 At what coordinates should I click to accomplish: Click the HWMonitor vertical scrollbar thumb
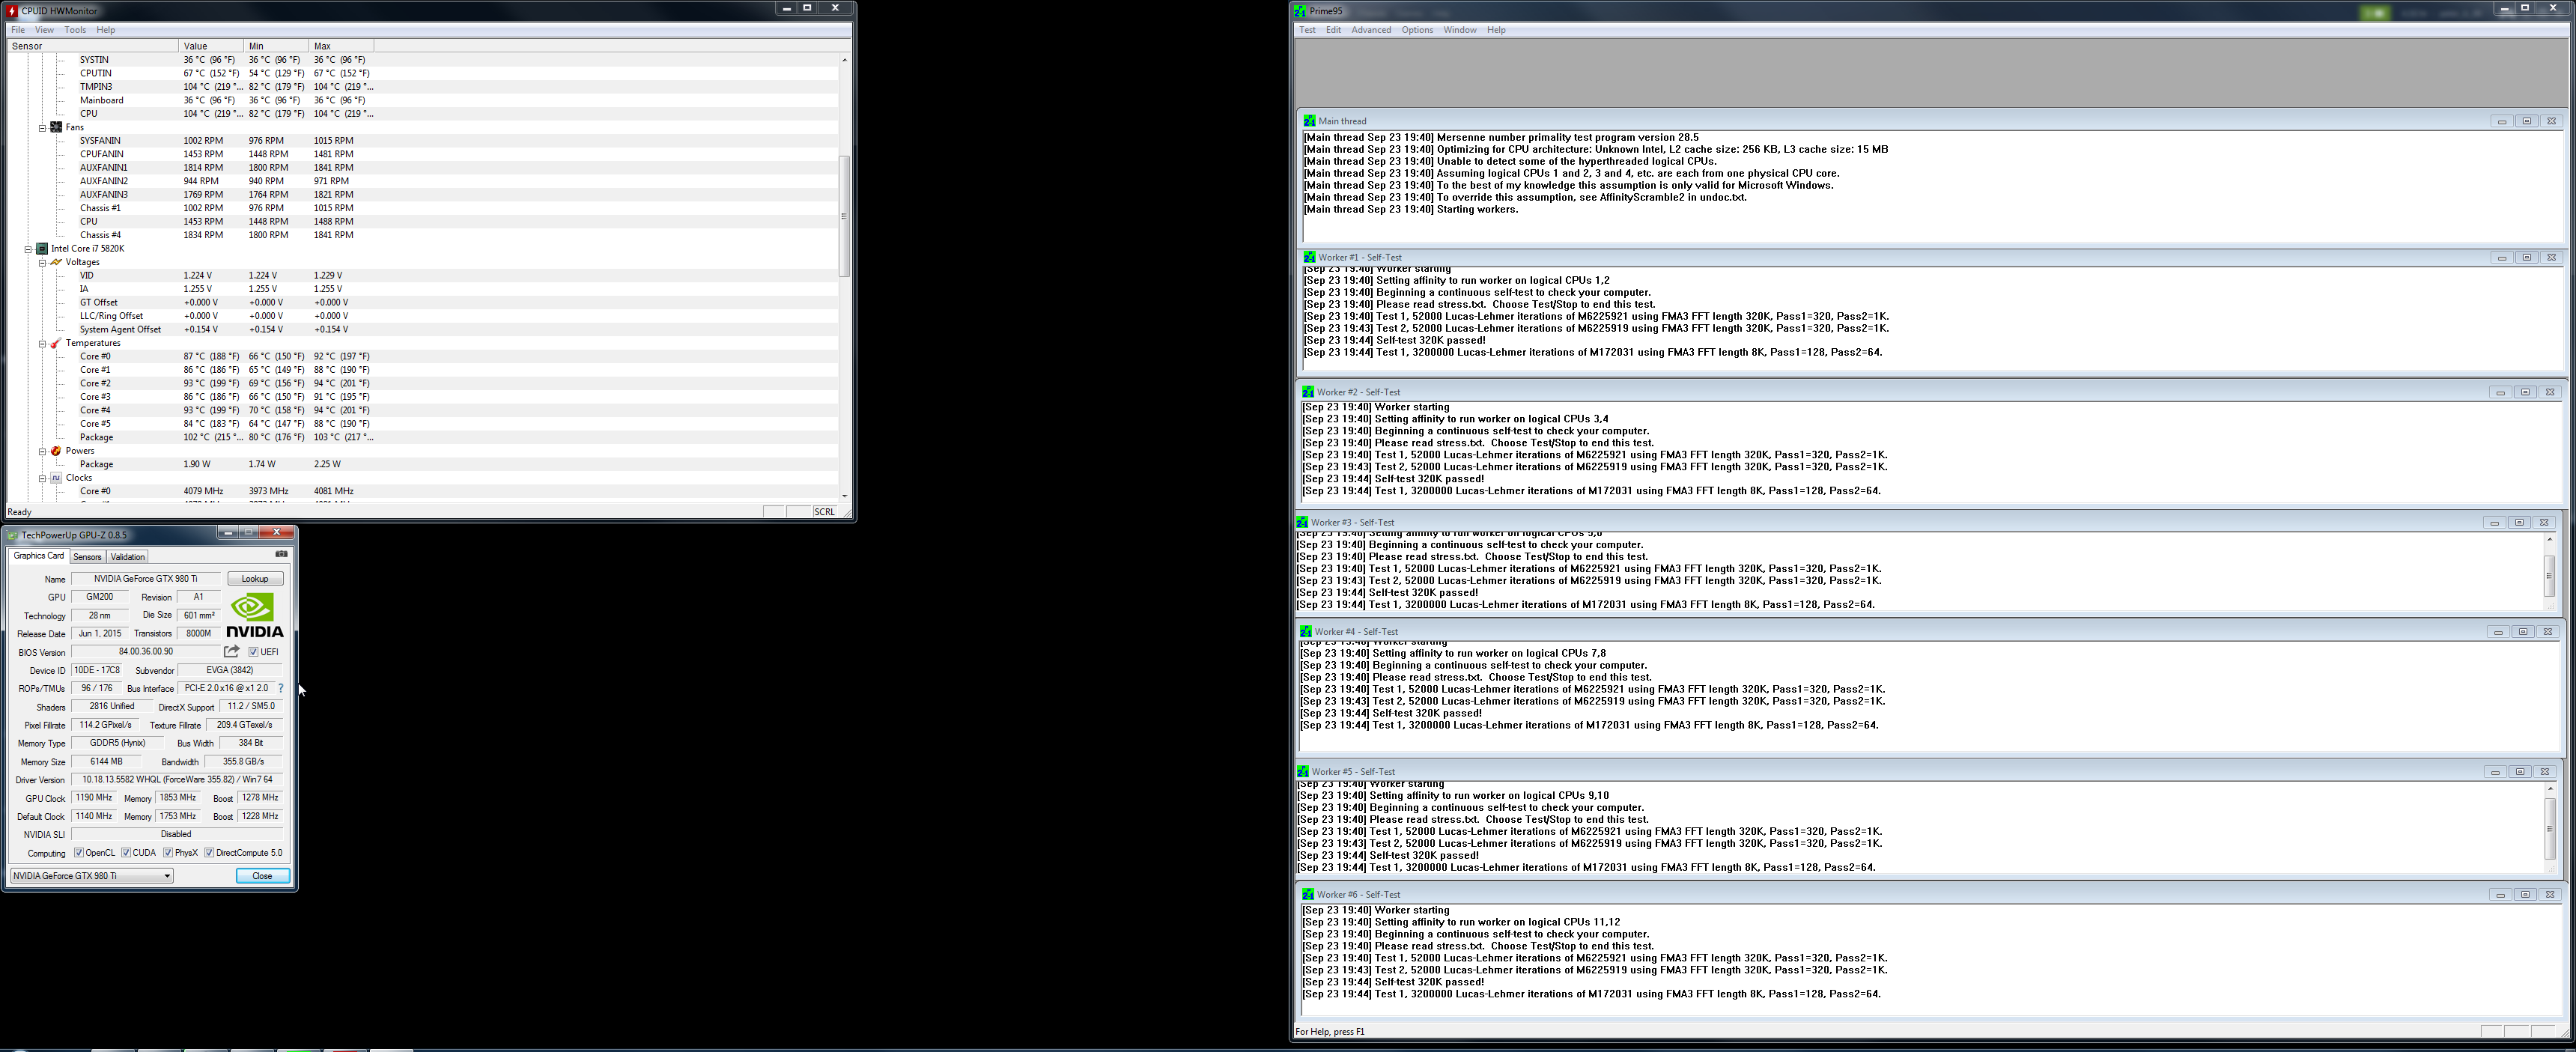pos(845,216)
